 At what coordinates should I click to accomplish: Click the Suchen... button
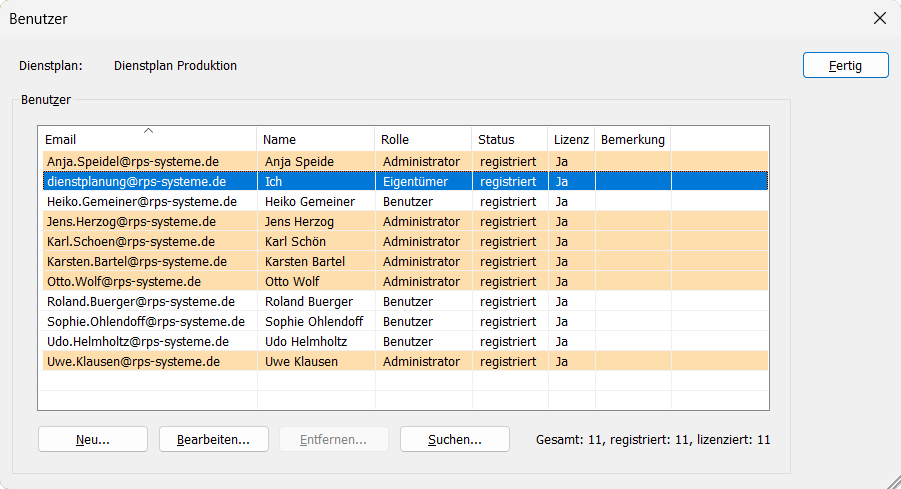455,440
